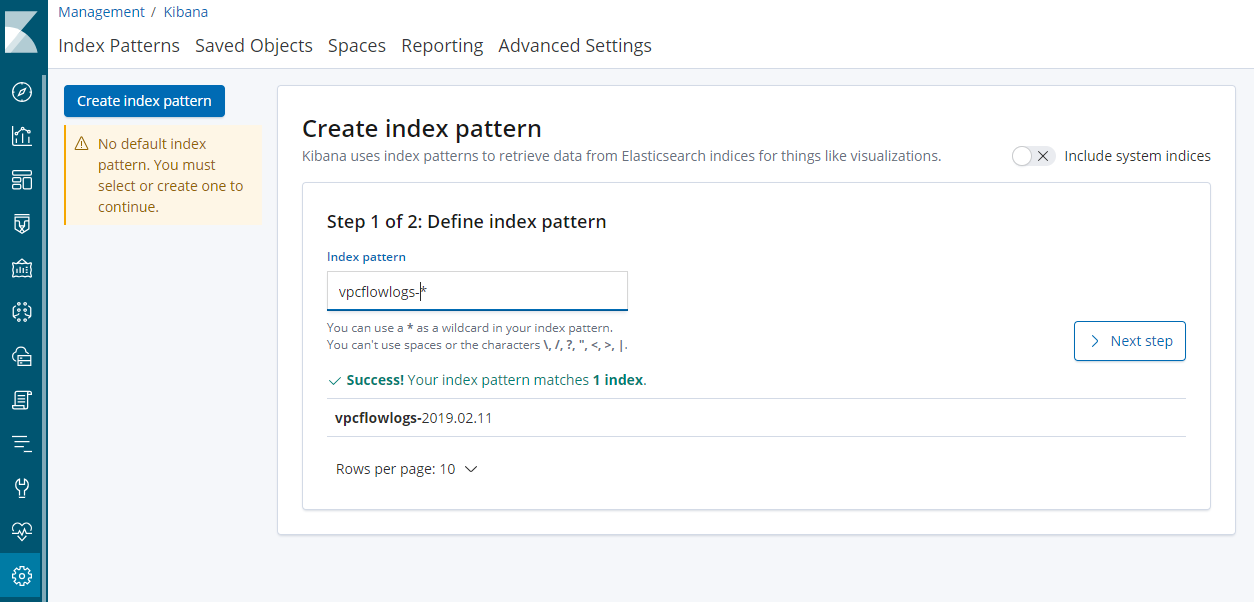Viewport: 1254px width, 602px height.
Task: Open APM from the sidebar
Action: click(x=22, y=444)
